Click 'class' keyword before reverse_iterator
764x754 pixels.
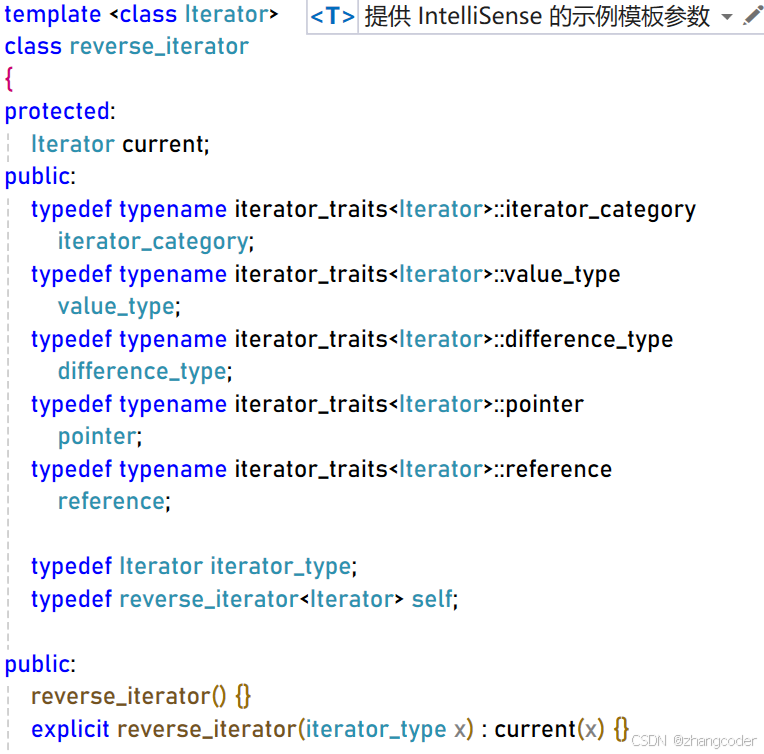(33, 47)
